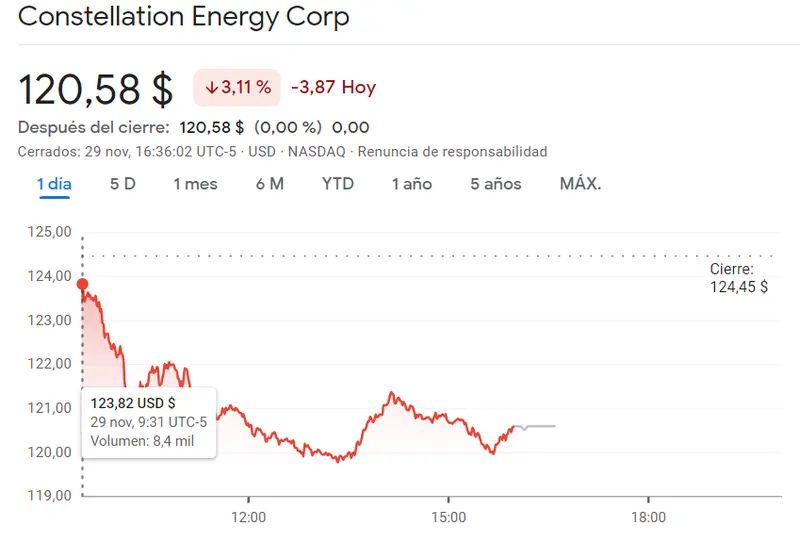The height and width of the screenshot is (542, 800).
Task: Show the 1 mes chart view
Action: (195, 184)
